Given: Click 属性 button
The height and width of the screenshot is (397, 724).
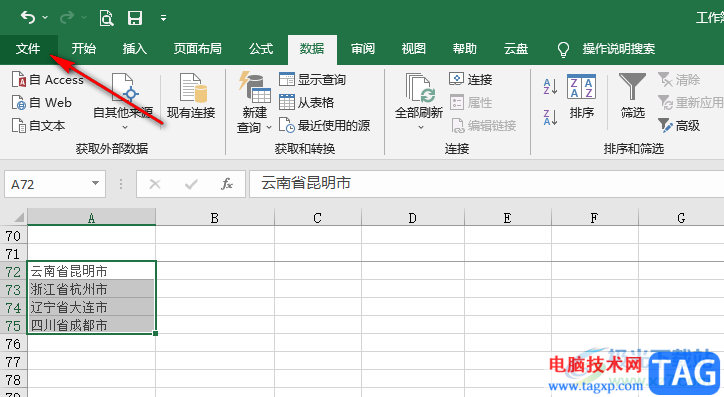Looking at the screenshot, I should tap(471, 102).
